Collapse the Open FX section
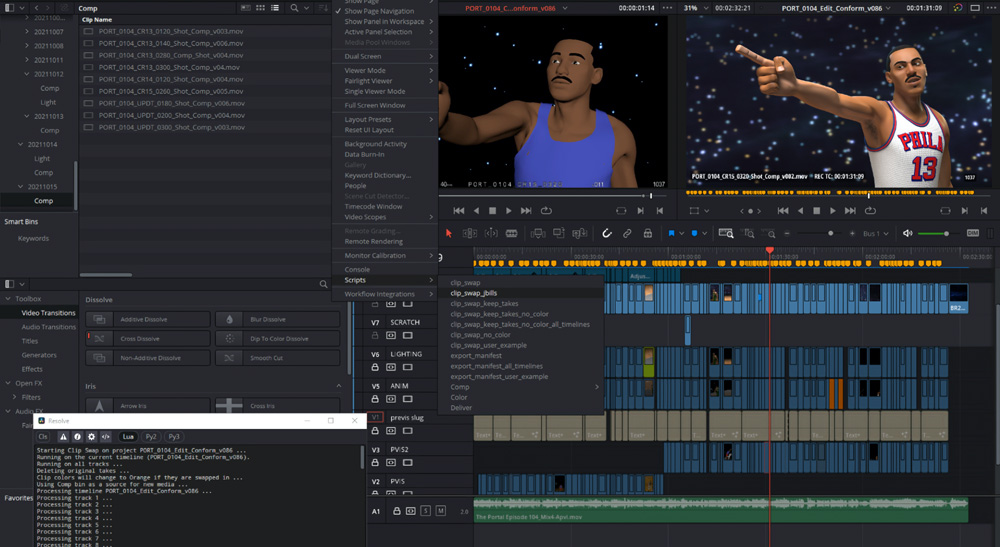1000x547 pixels. pyautogui.click(x=8, y=383)
